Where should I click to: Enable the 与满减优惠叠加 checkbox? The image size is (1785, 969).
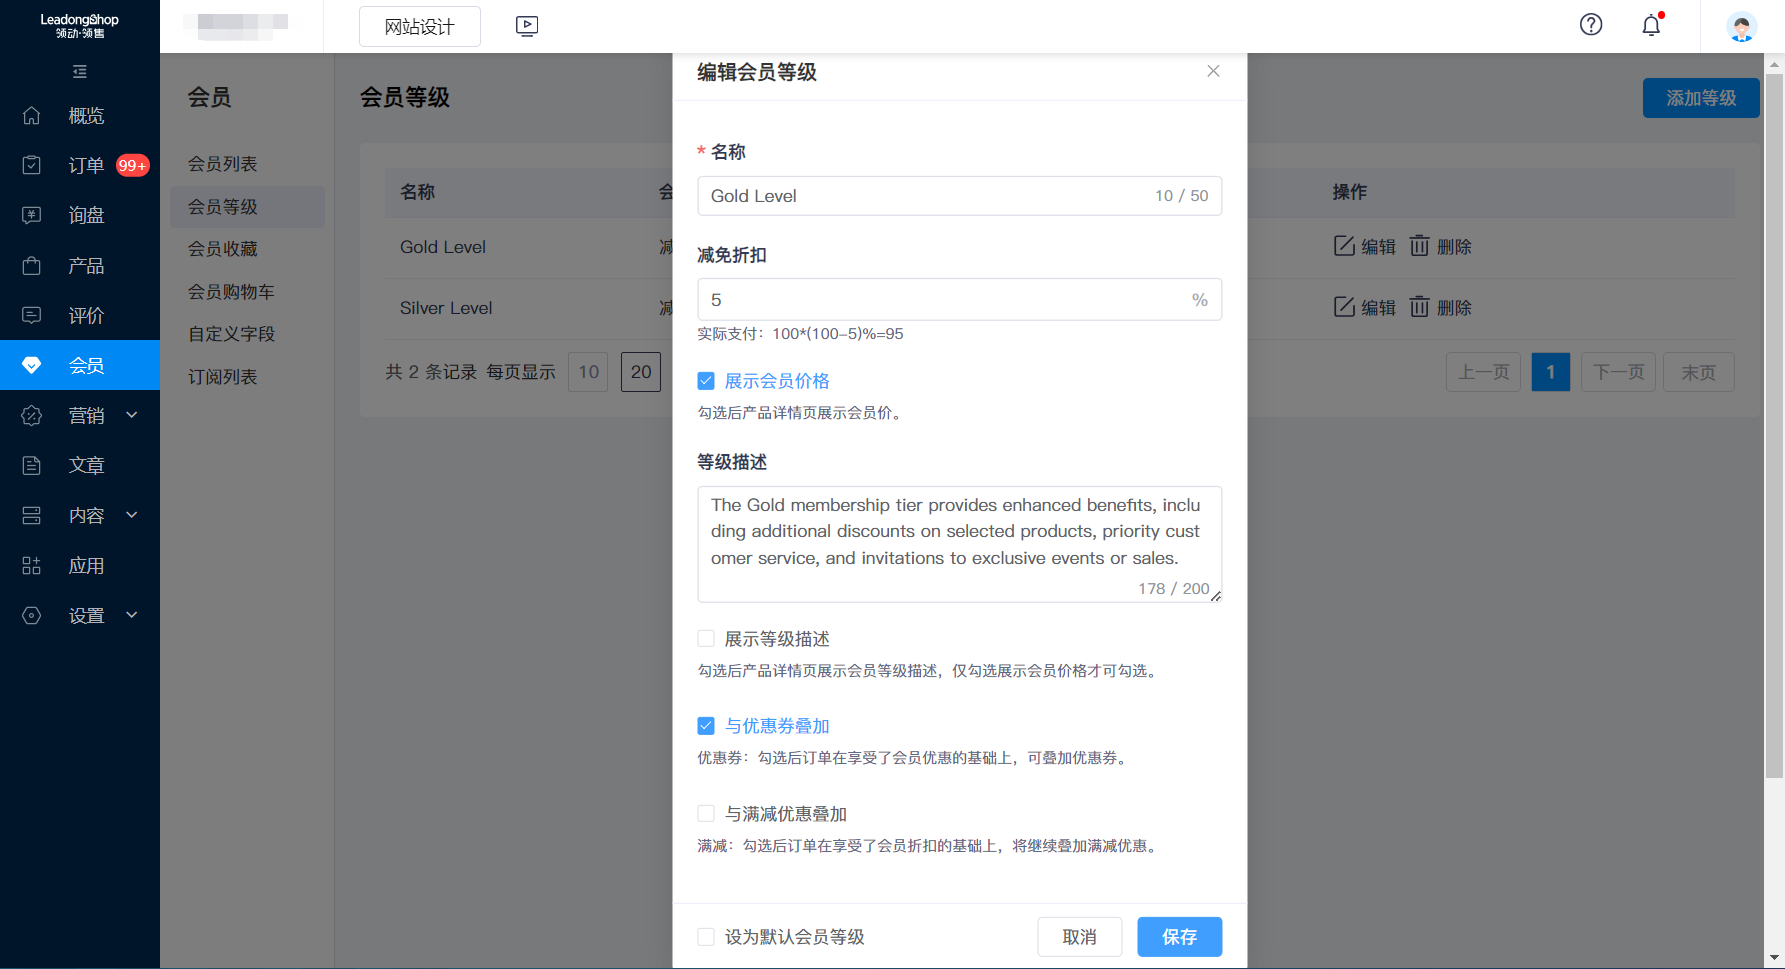coord(706,814)
